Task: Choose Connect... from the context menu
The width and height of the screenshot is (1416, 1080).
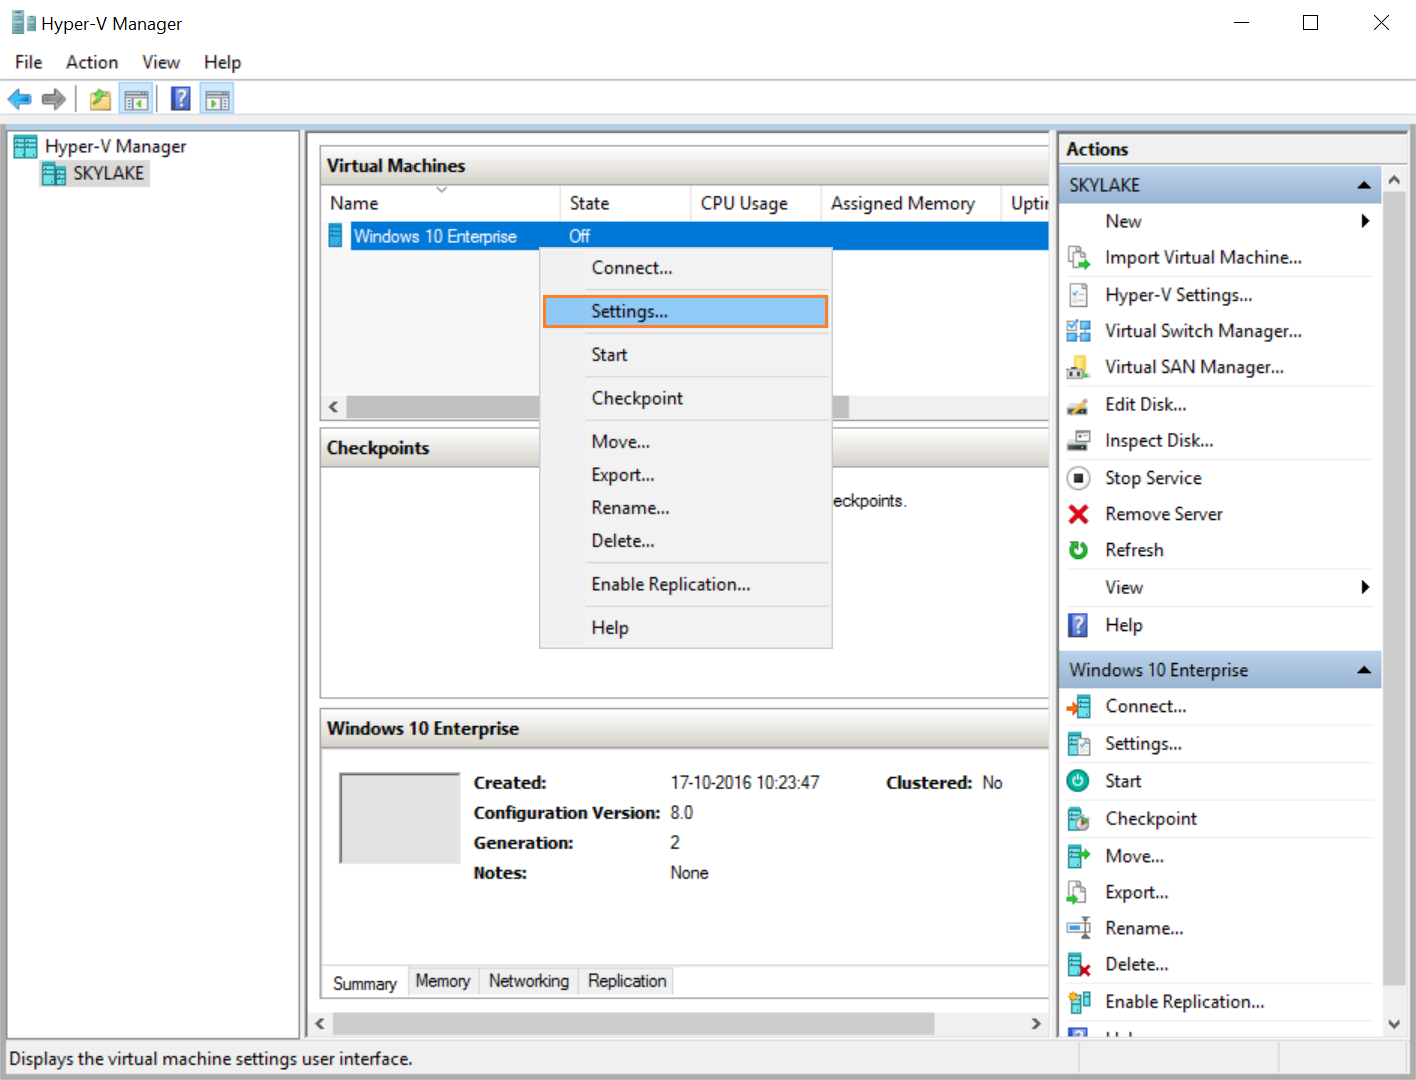Action: (685, 268)
